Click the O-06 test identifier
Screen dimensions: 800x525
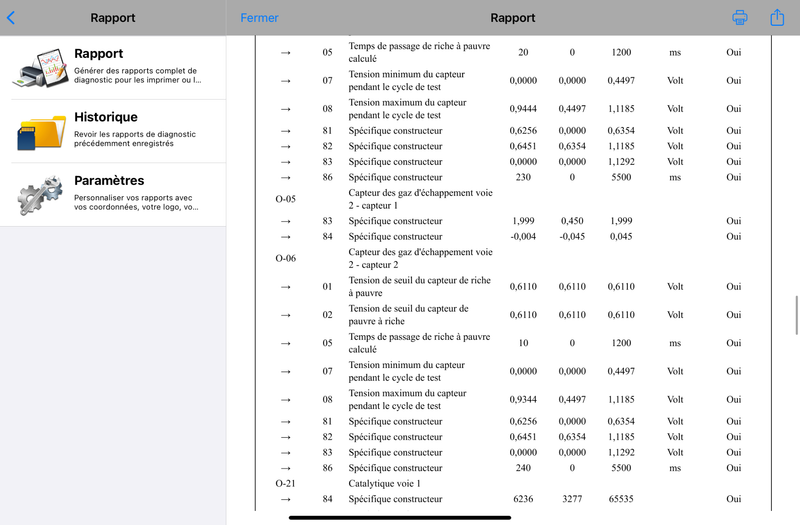tap(285, 258)
